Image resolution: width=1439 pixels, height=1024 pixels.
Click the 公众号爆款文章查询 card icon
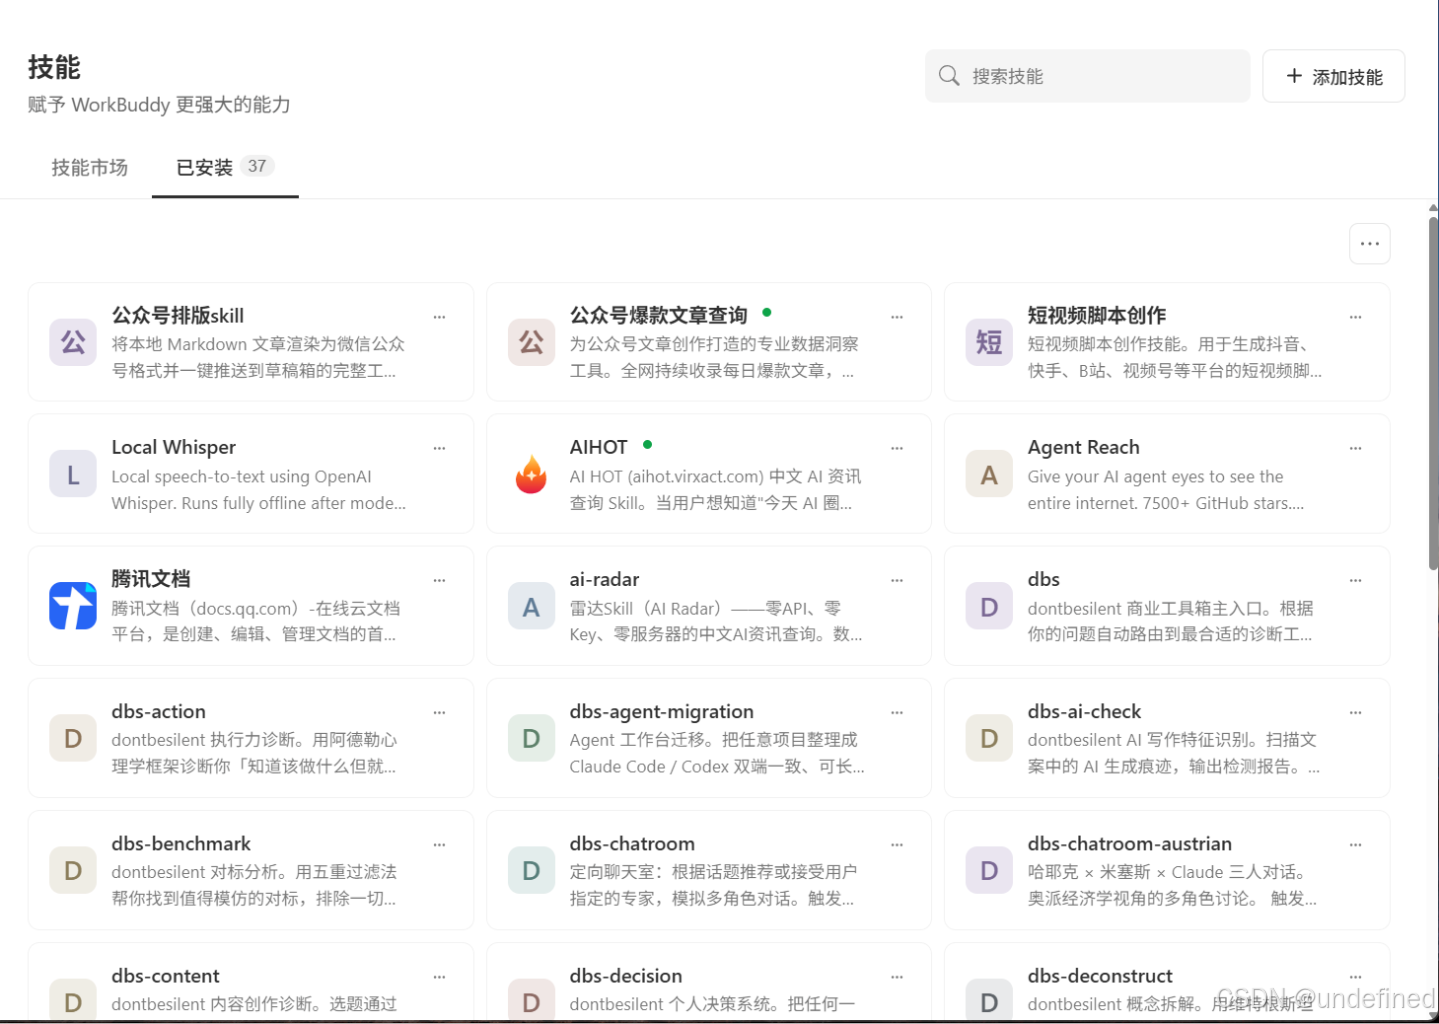coord(531,342)
